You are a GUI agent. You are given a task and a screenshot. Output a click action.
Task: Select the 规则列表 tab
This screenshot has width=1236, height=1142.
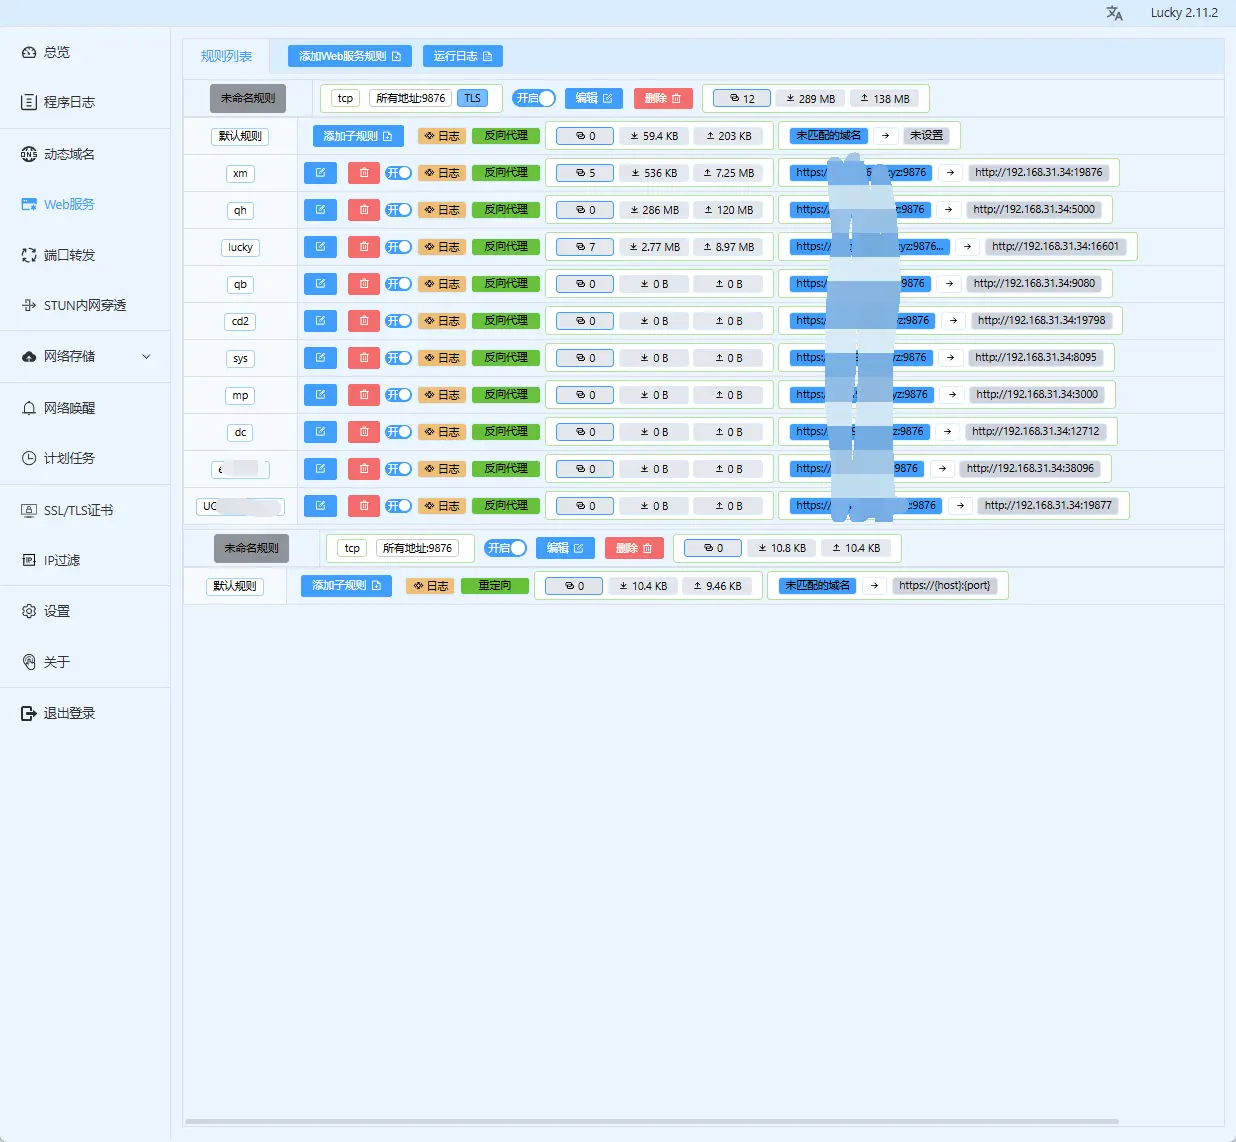[227, 57]
